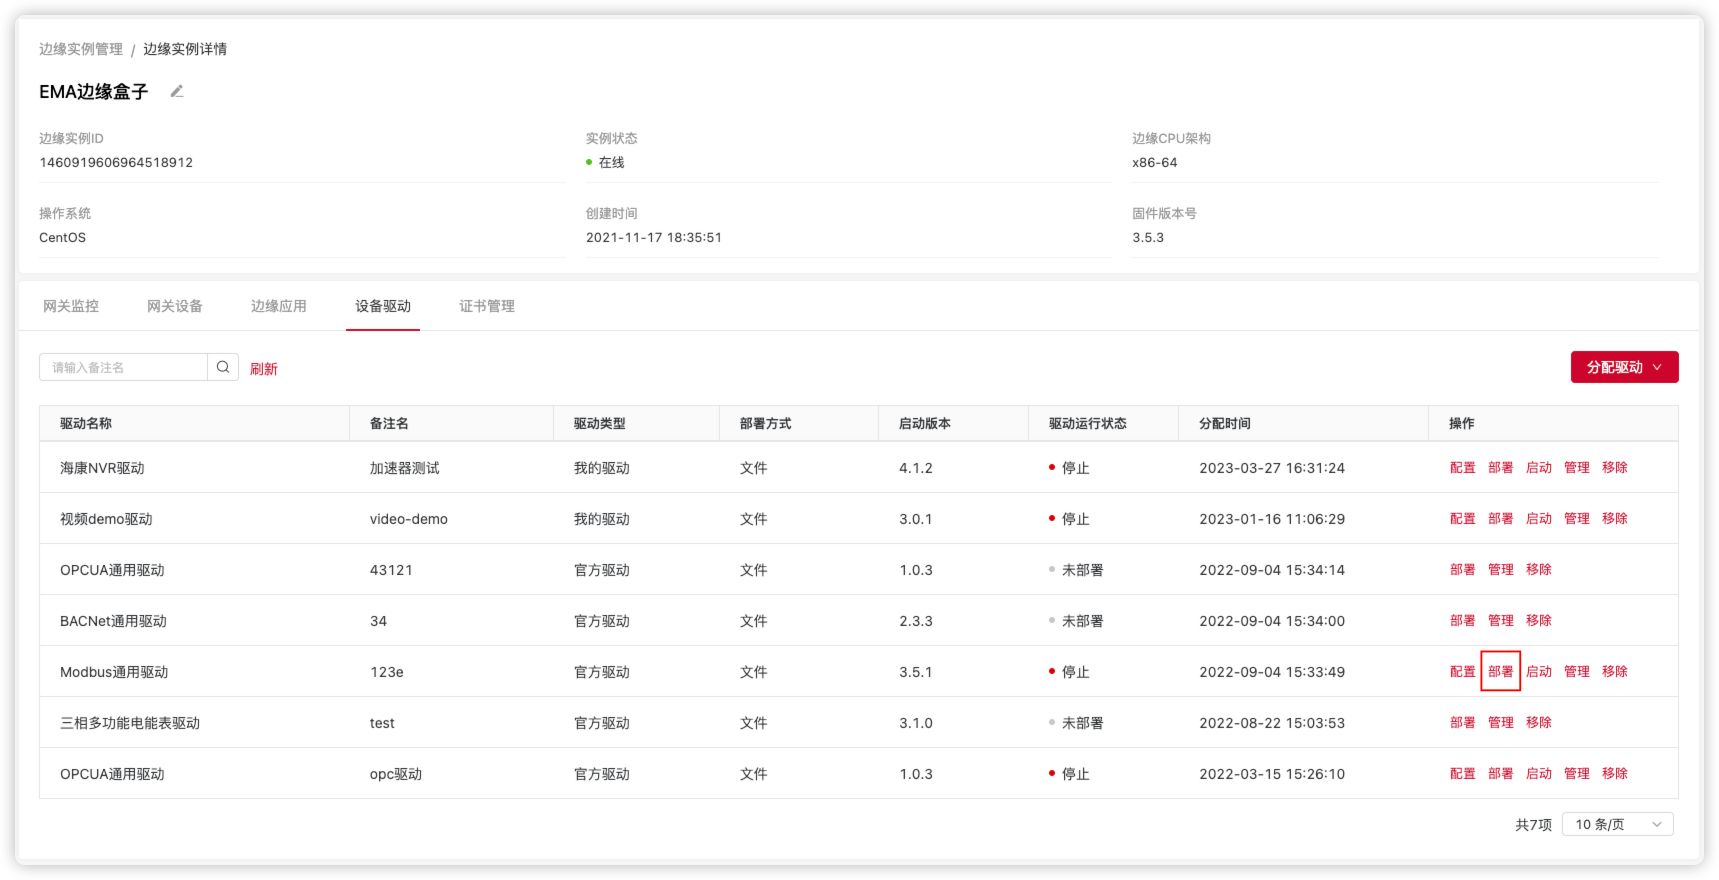Click 启动 for 视频demo驱动
The image size is (1719, 880).
pyautogui.click(x=1538, y=518)
